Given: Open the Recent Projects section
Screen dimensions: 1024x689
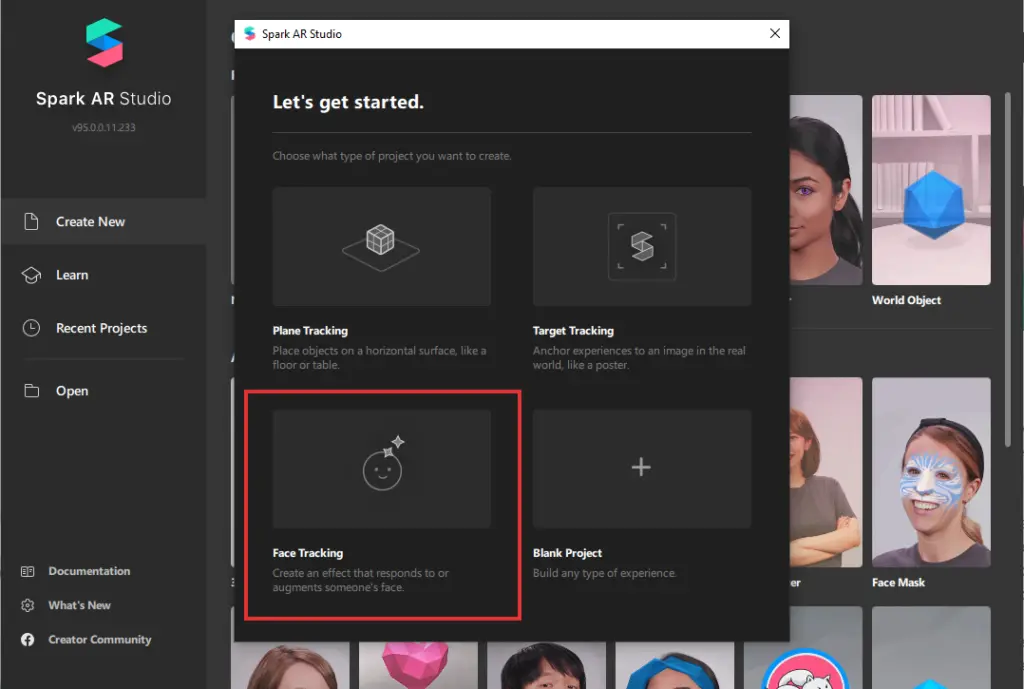Looking at the screenshot, I should tap(101, 328).
